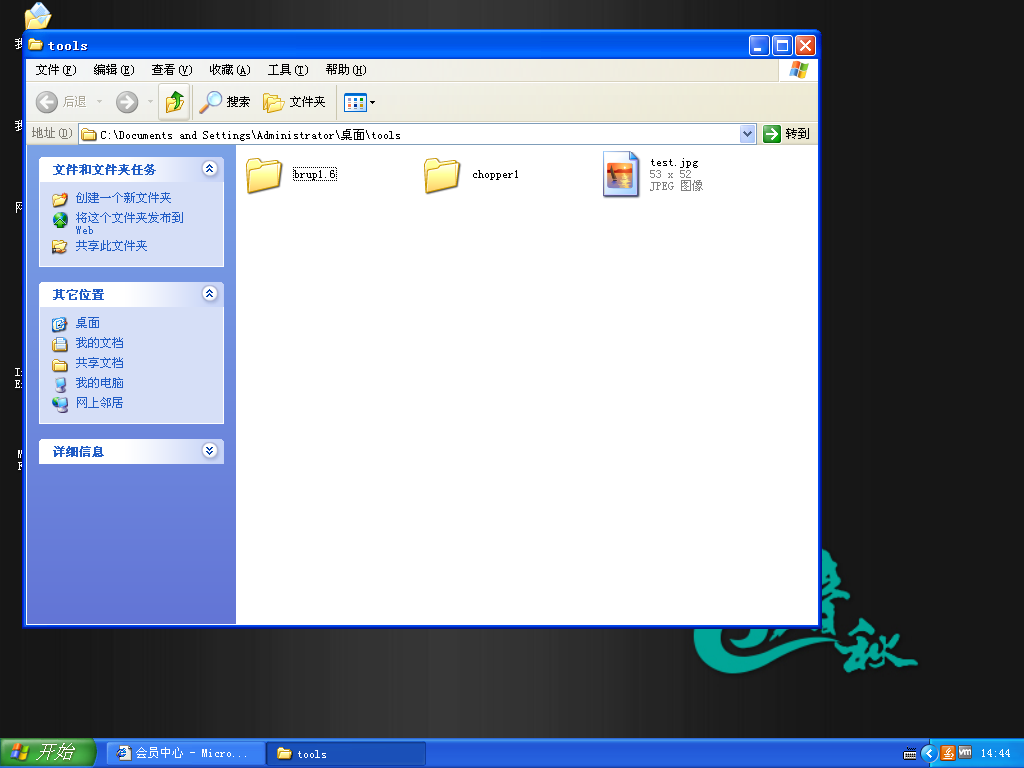Click the VMware tools tray icon
The image size is (1024, 768).
pos(965,752)
